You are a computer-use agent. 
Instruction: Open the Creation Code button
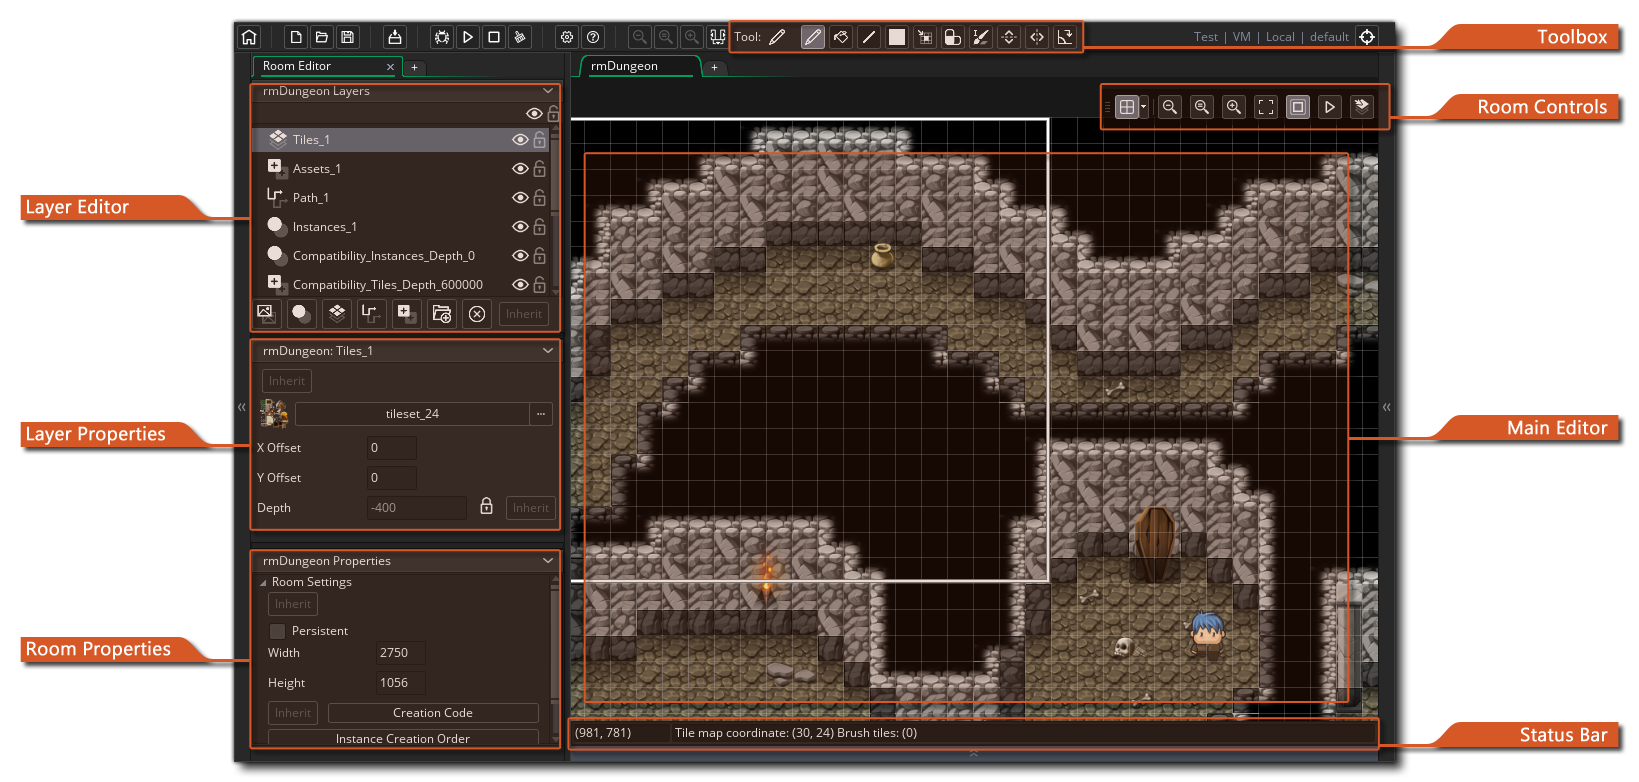pos(432,713)
